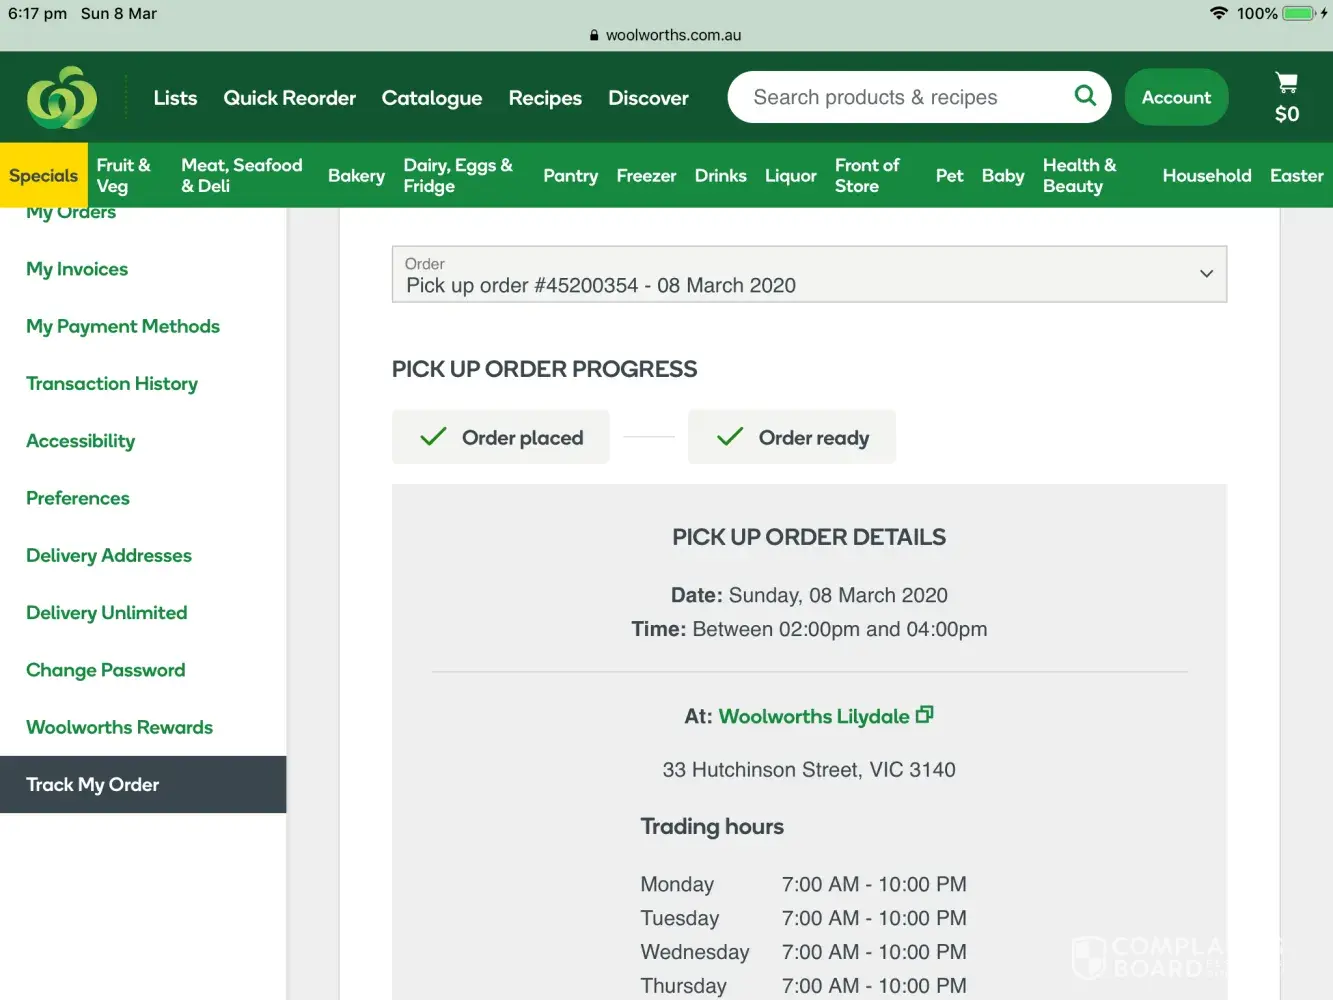1333x1000 pixels.
Task: Click the Order ready checkmark icon
Action: point(730,437)
